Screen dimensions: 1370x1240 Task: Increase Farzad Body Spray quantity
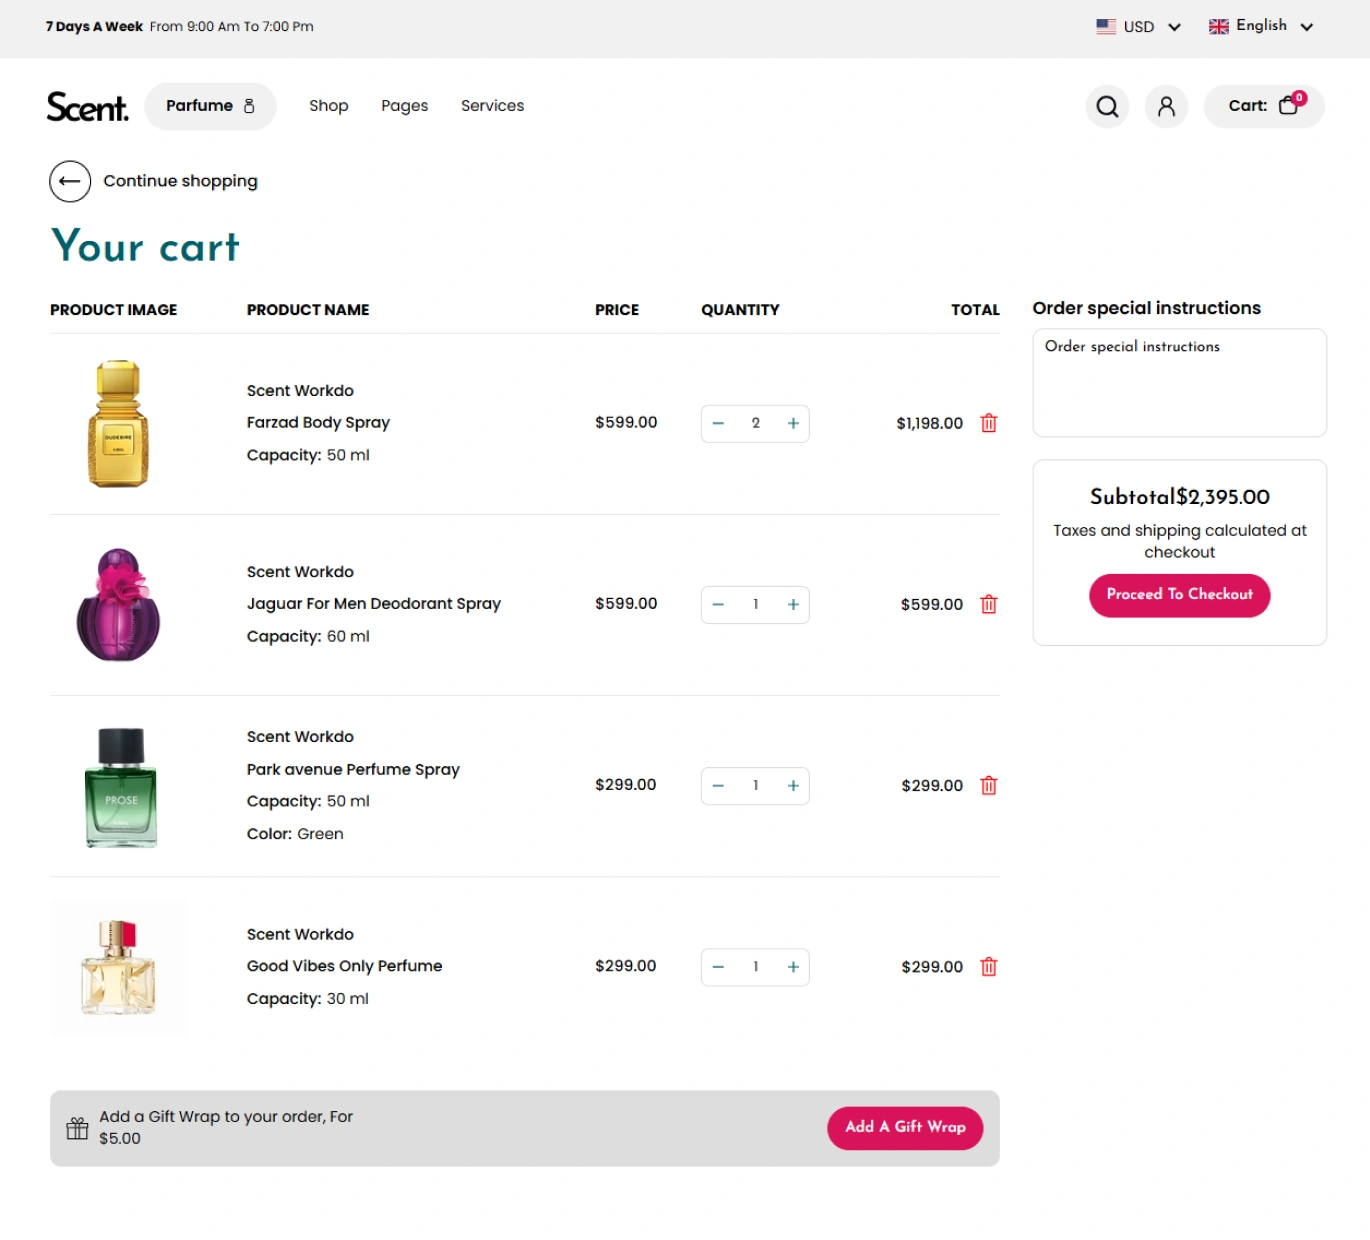click(793, 423)
